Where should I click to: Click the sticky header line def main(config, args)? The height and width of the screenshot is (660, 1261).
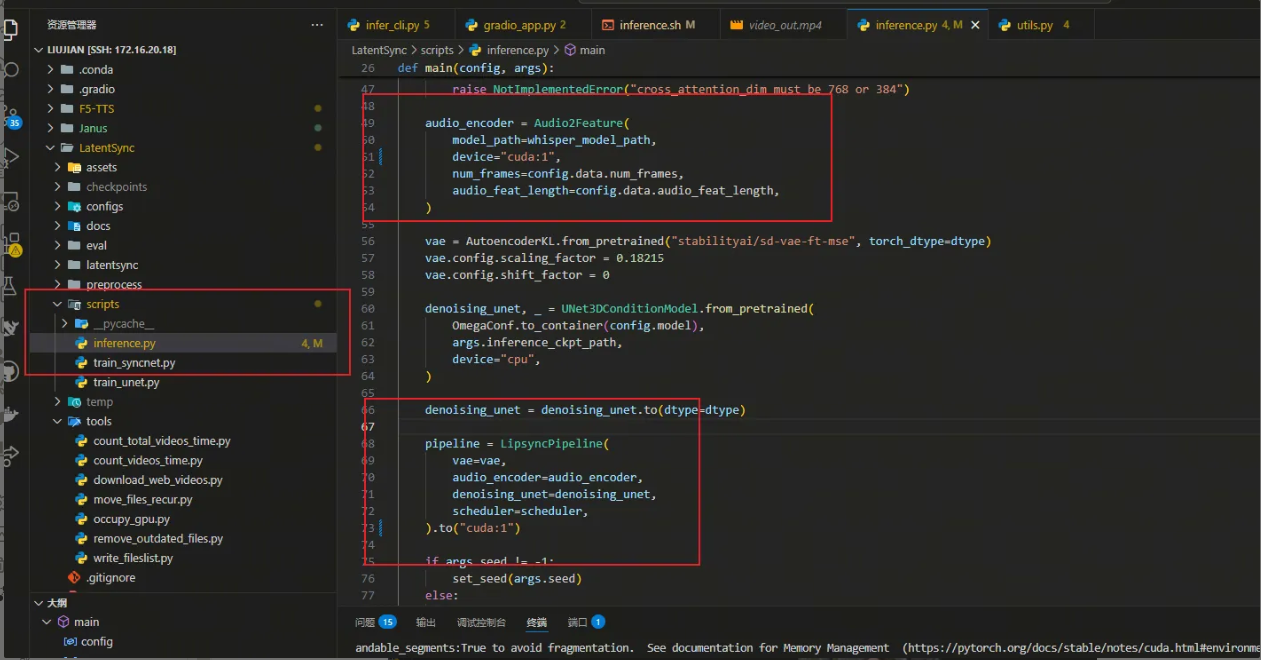475,68
